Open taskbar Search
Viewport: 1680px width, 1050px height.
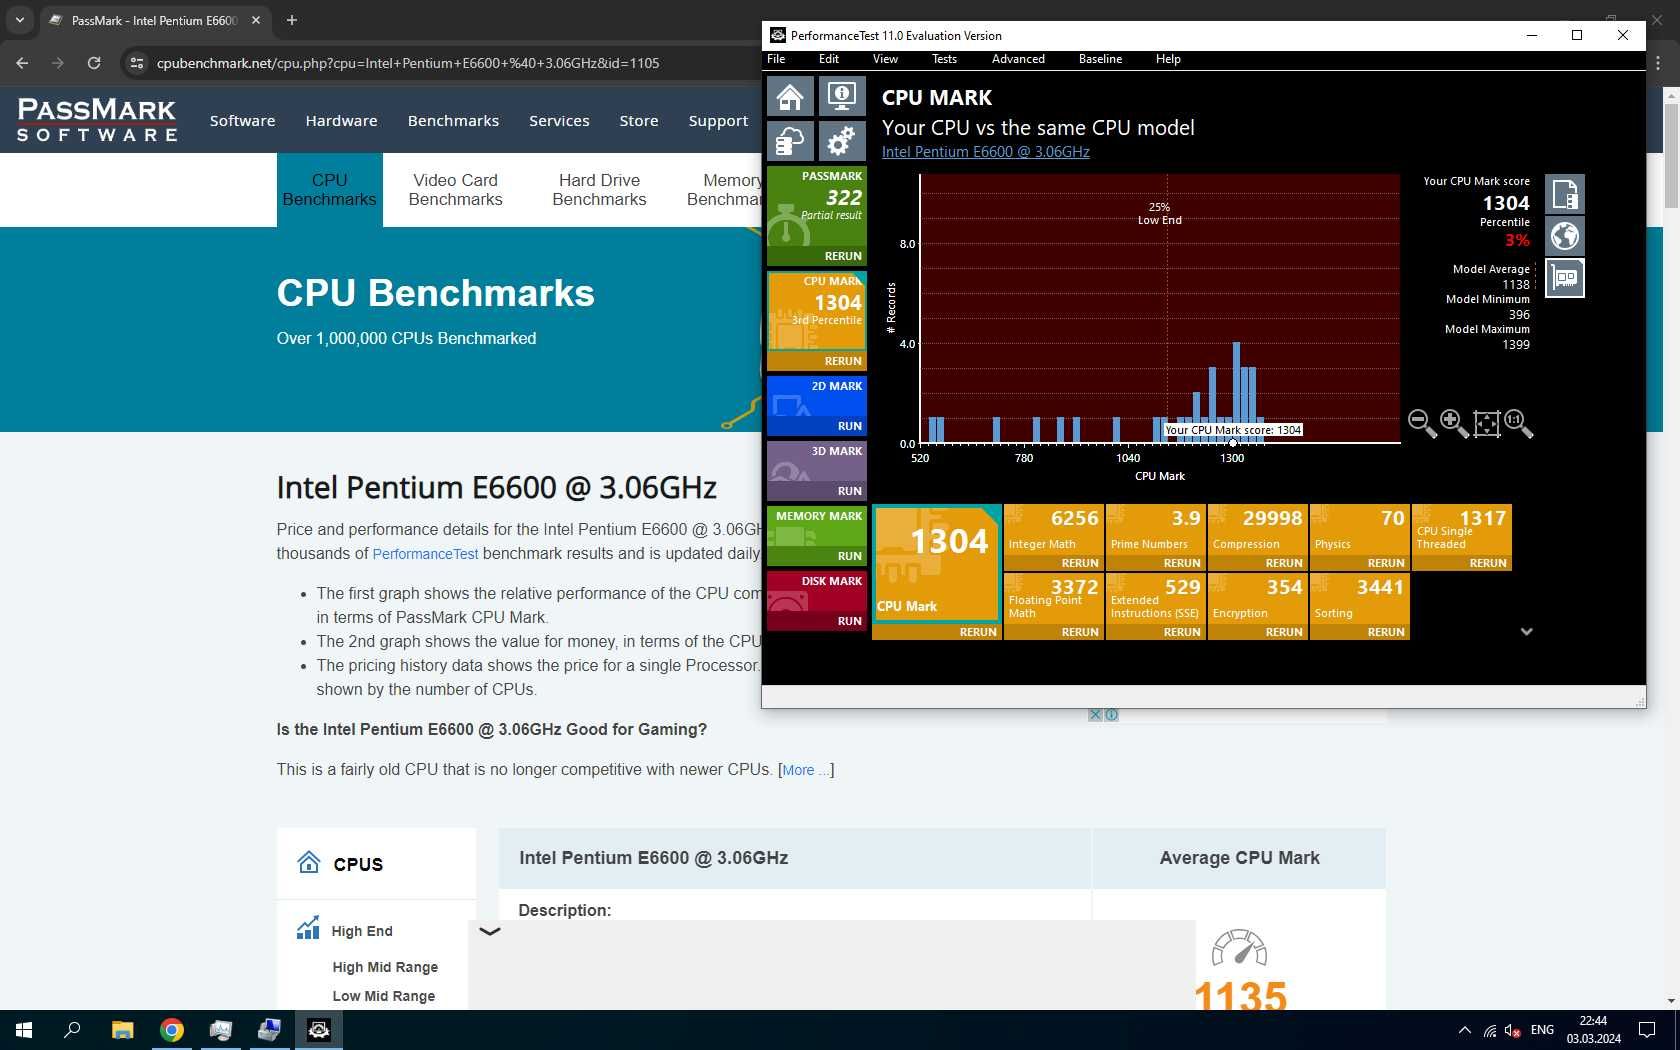(72, 1030)
